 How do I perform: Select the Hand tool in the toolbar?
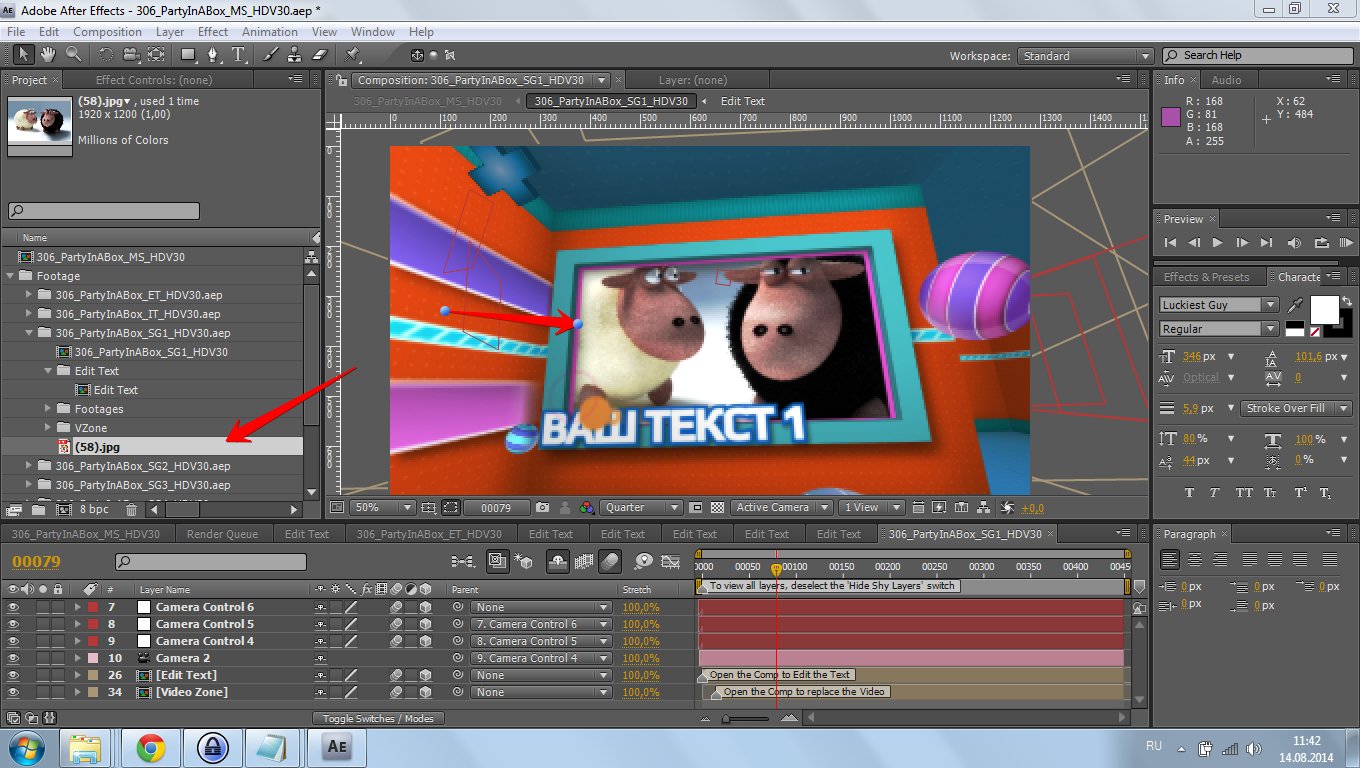point(49,55)
